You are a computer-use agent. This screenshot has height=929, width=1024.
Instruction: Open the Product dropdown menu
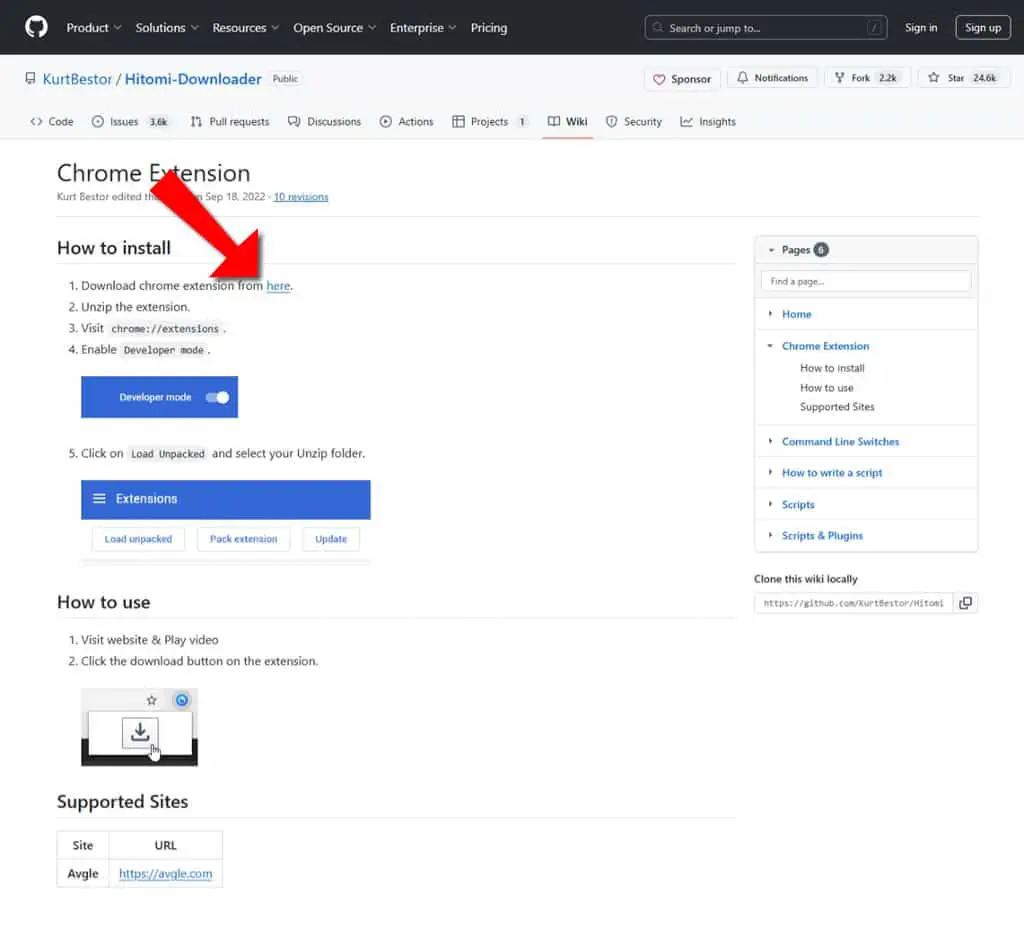pyautogui.click(x=93, y=27)
